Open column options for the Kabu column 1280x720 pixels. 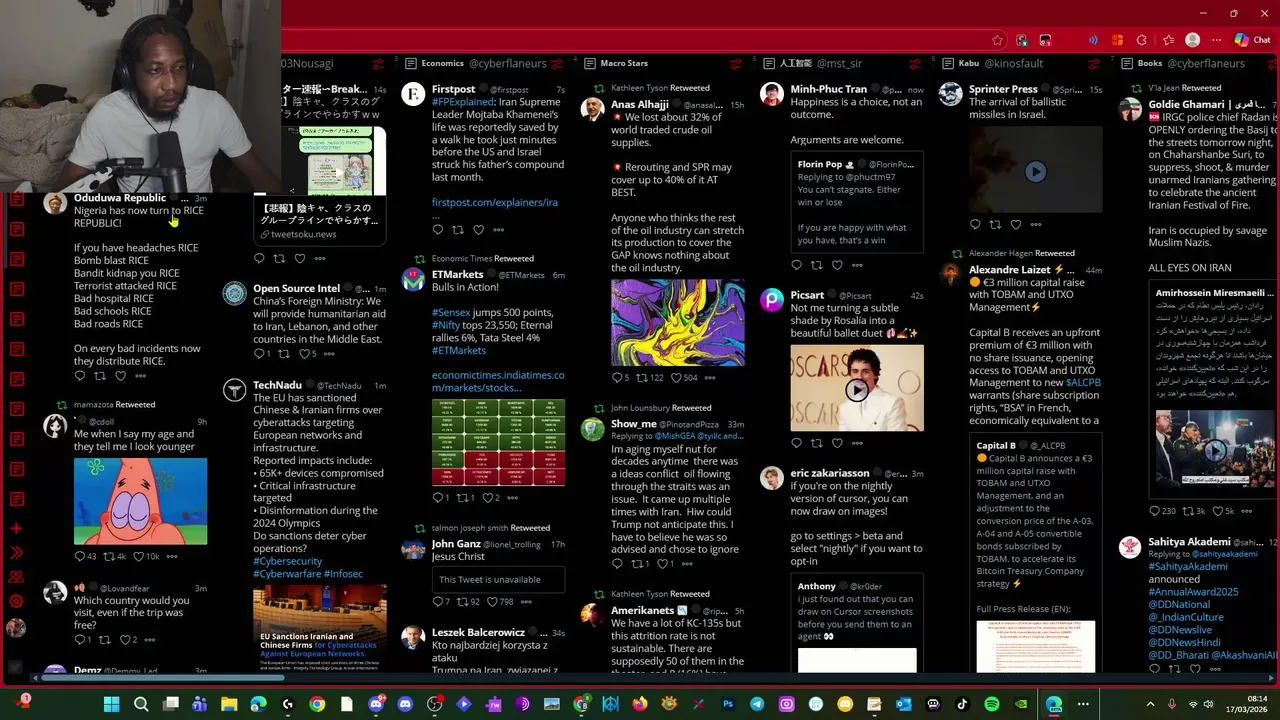click(1094, 64)
